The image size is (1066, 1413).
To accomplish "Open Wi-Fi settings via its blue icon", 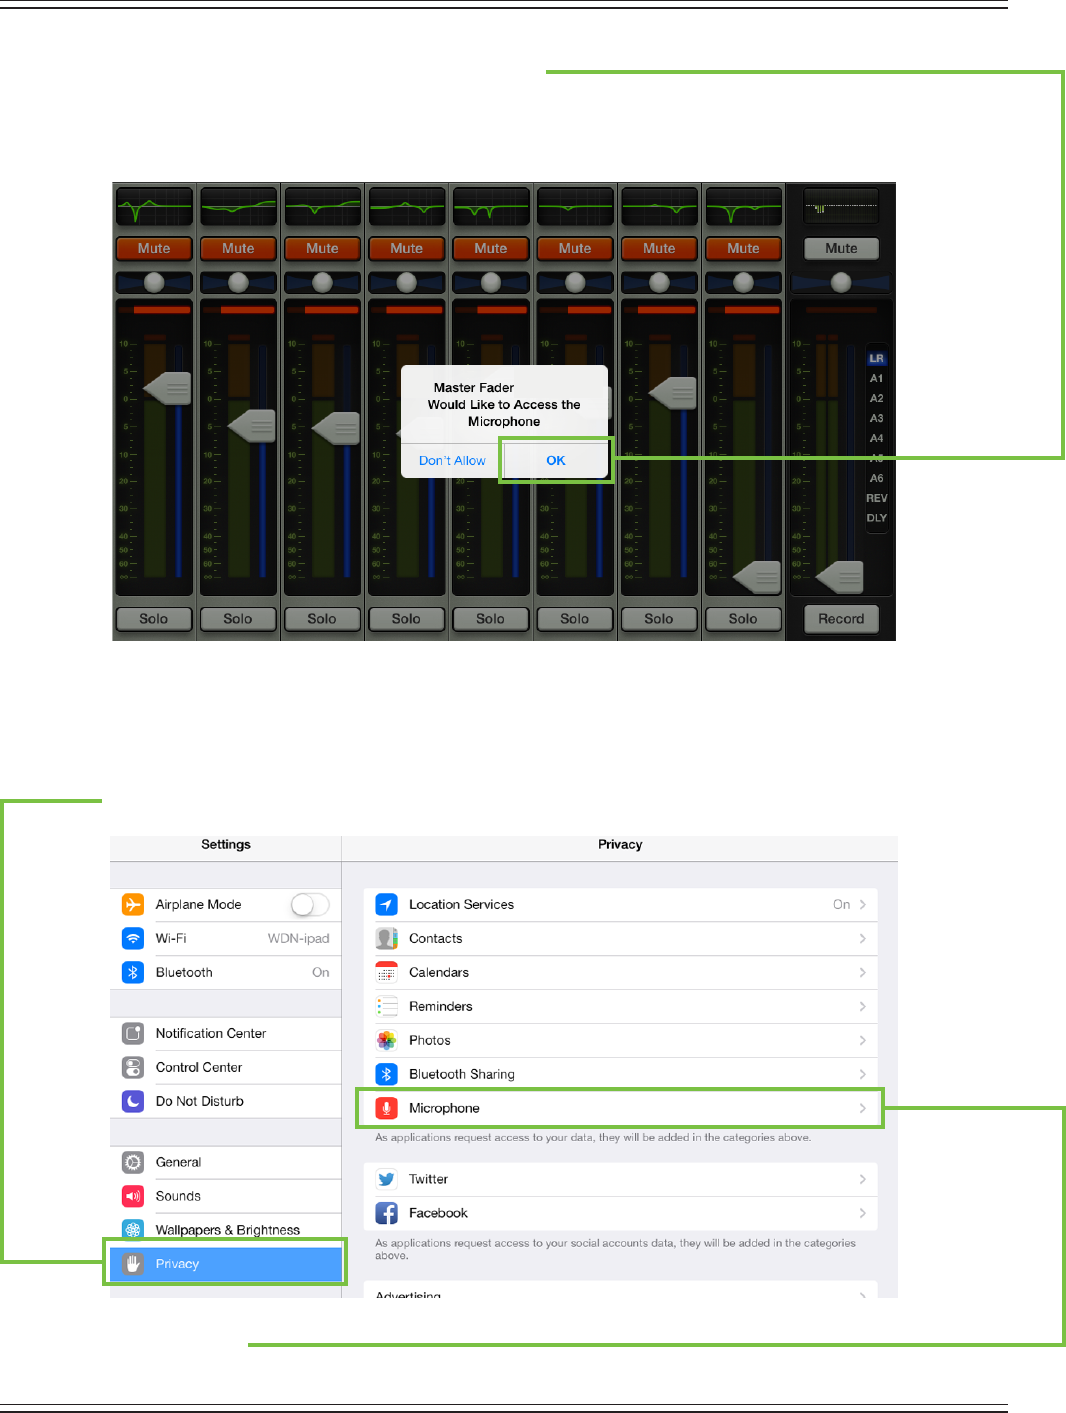I will click(133, 938).
